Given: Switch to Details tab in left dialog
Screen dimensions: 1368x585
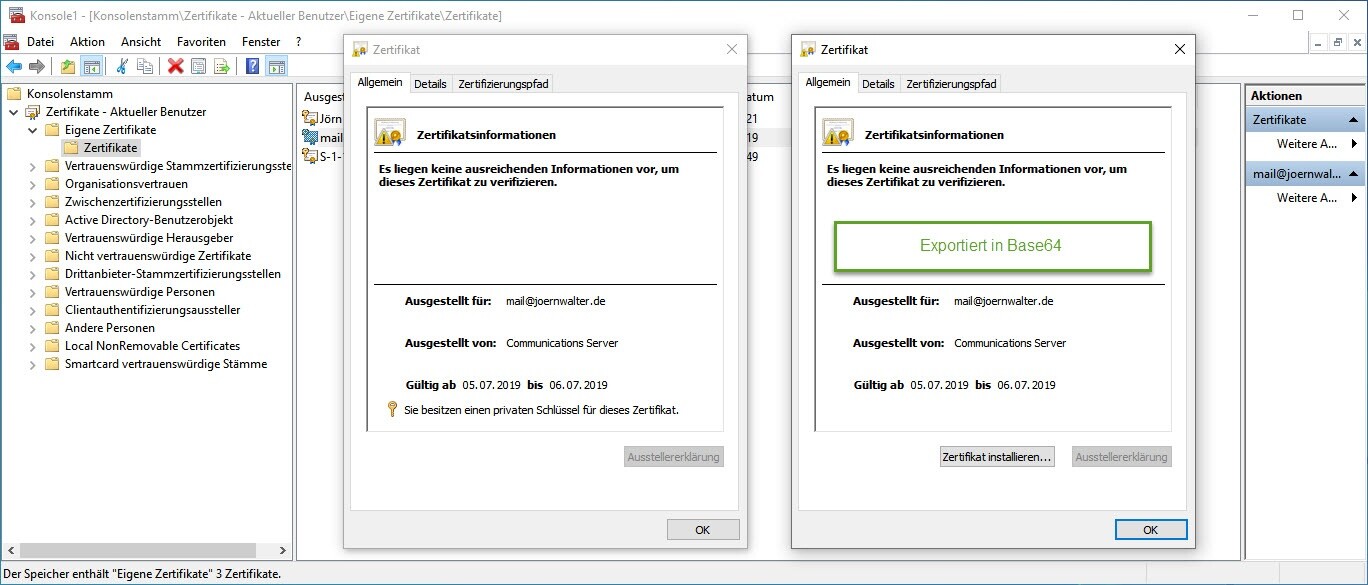Looking at the screenshot, I should pyautogui.click(x=430, y=84).
